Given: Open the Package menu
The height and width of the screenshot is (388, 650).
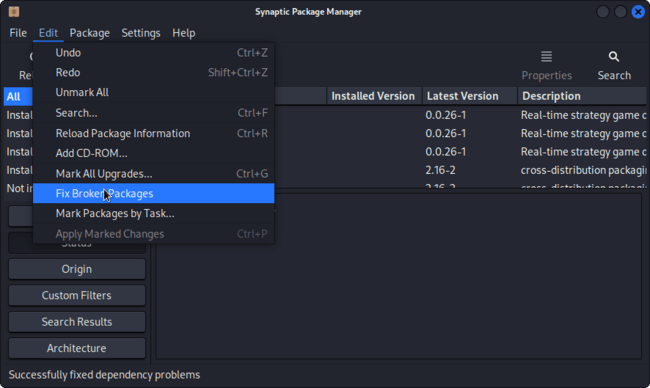Looking at the screenshot, I should point(90,33).
